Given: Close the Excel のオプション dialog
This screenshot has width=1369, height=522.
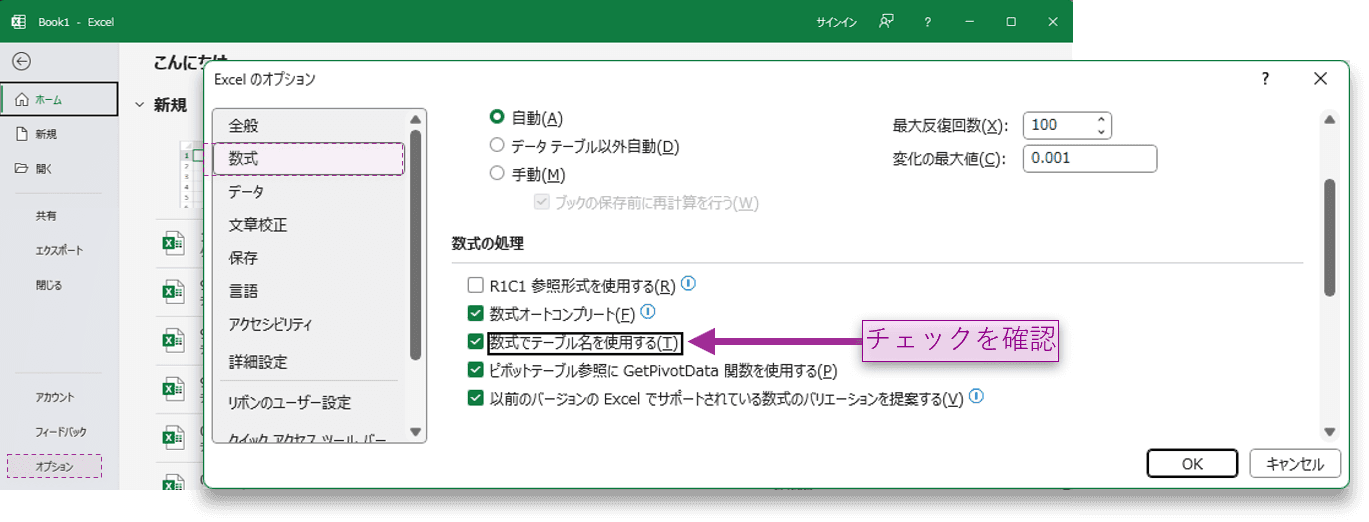Looking at the screenshot, I should pyautogui.click(x=1320, y=78).
